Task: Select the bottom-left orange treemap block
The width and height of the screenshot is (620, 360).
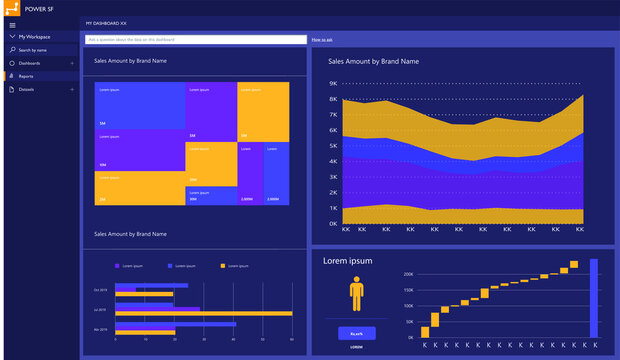Action: tap(140, 188)
